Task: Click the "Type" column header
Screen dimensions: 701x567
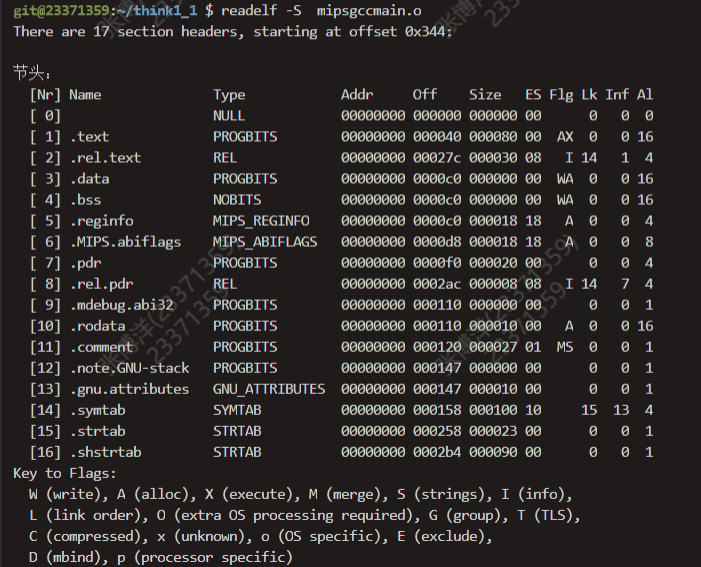Action: click(x=229, y=94)
